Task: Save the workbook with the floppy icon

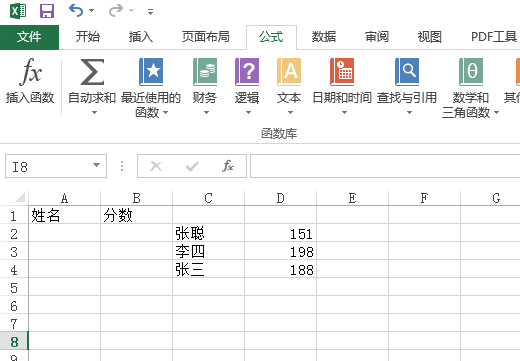Action: 47,11
